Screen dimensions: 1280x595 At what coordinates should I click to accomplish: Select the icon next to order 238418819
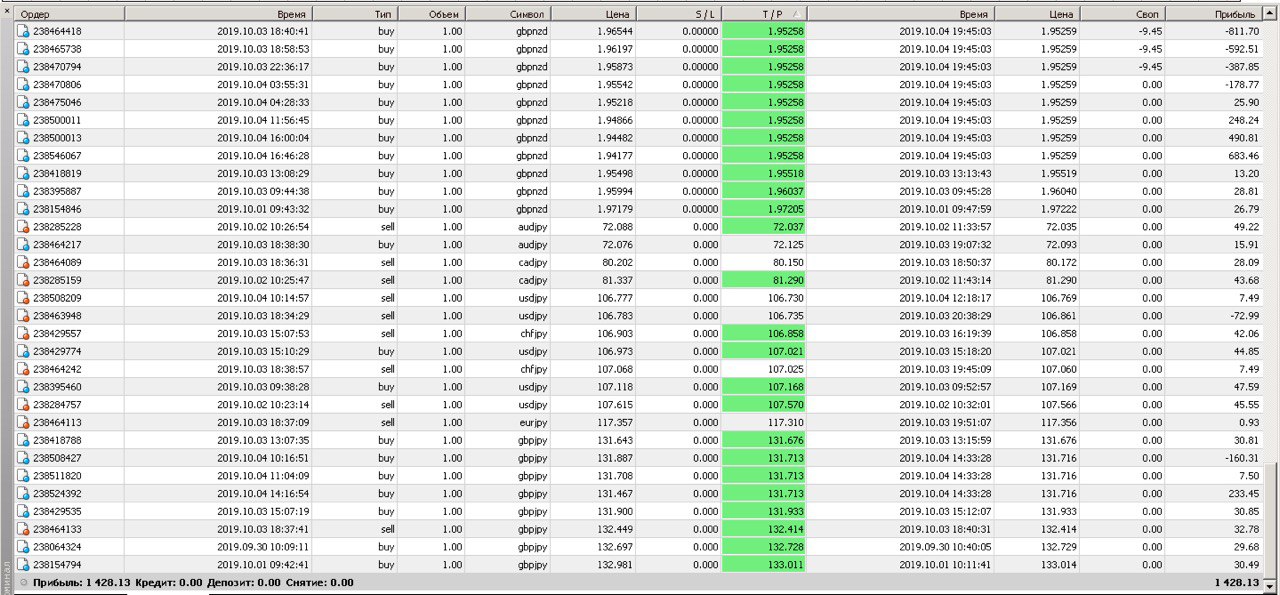[23, 173]
